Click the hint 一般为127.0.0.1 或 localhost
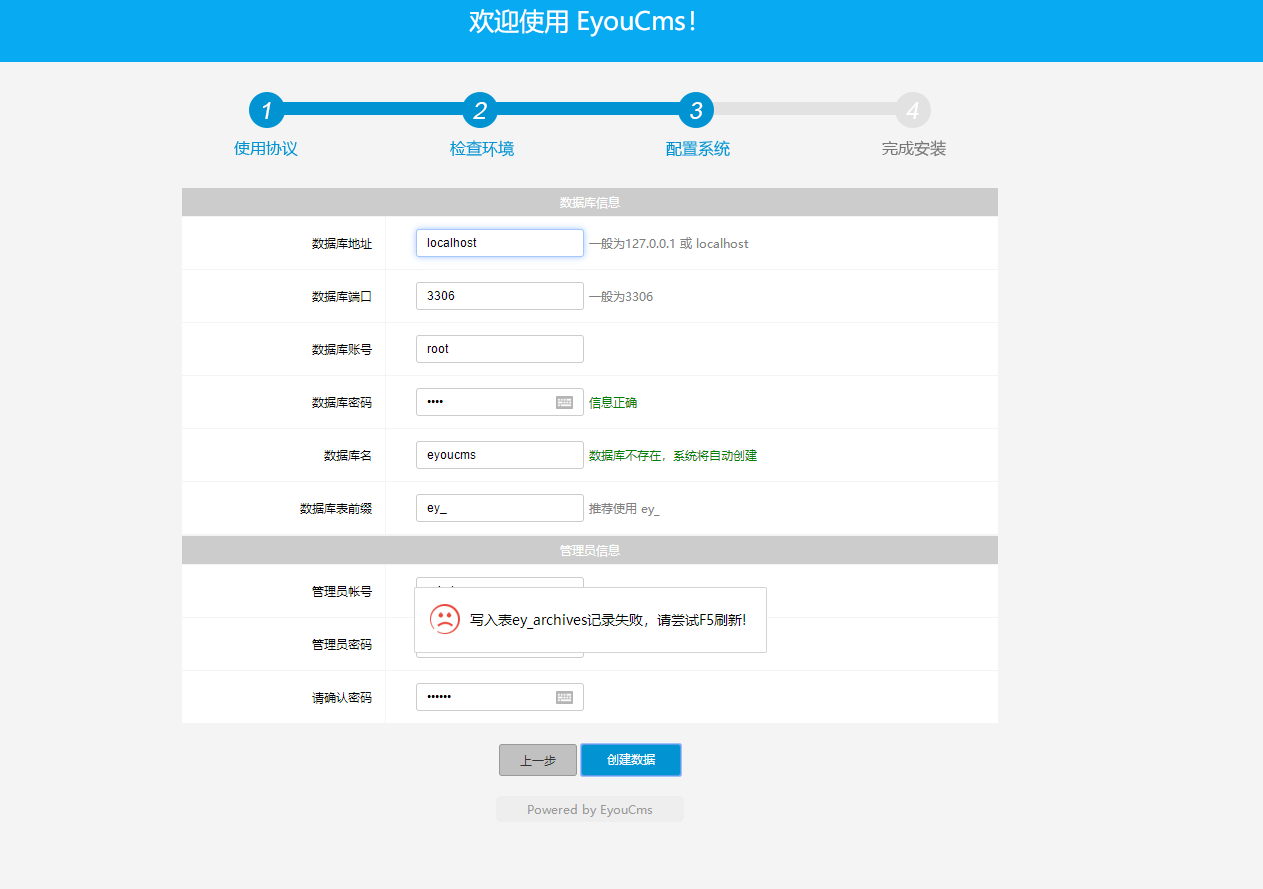The width and height of the screenshot is (1263, 889). pyautogui.click(x=669, y=244)
